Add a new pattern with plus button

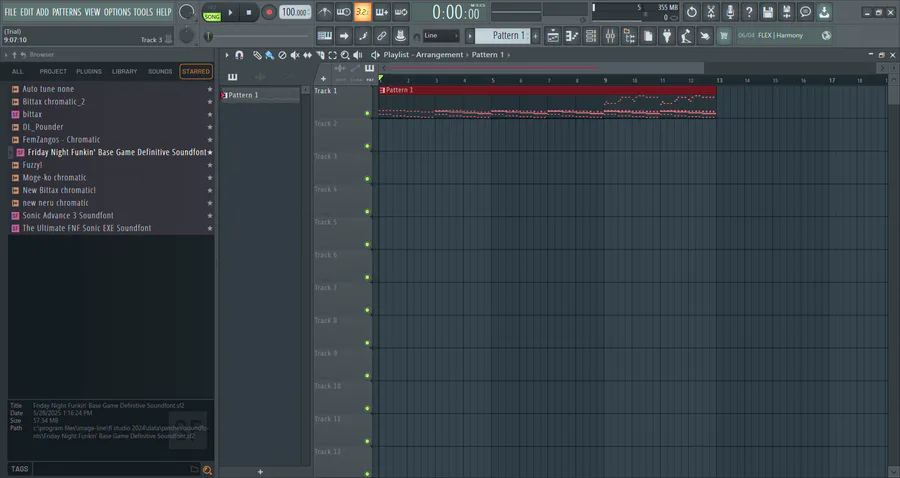click(x=536, y=36)
